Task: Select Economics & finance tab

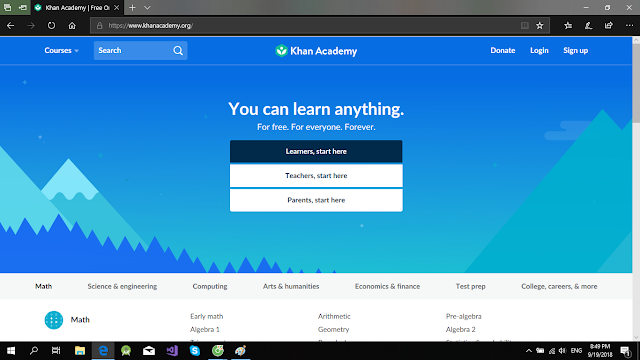Action: click(x=387, y=287)
